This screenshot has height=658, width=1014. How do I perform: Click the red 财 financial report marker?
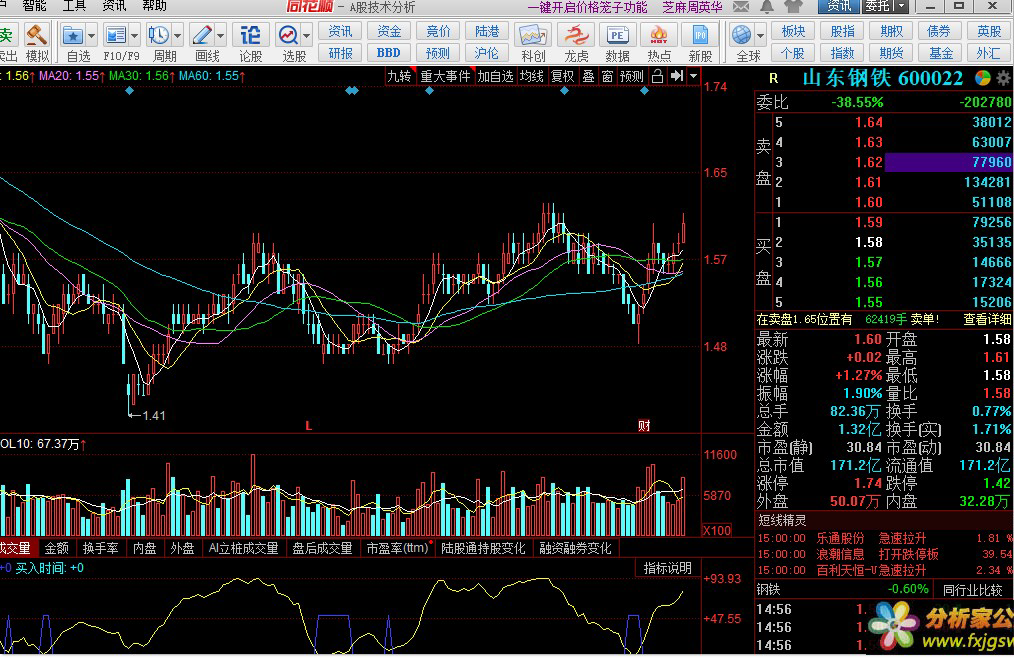pos(644,426)
